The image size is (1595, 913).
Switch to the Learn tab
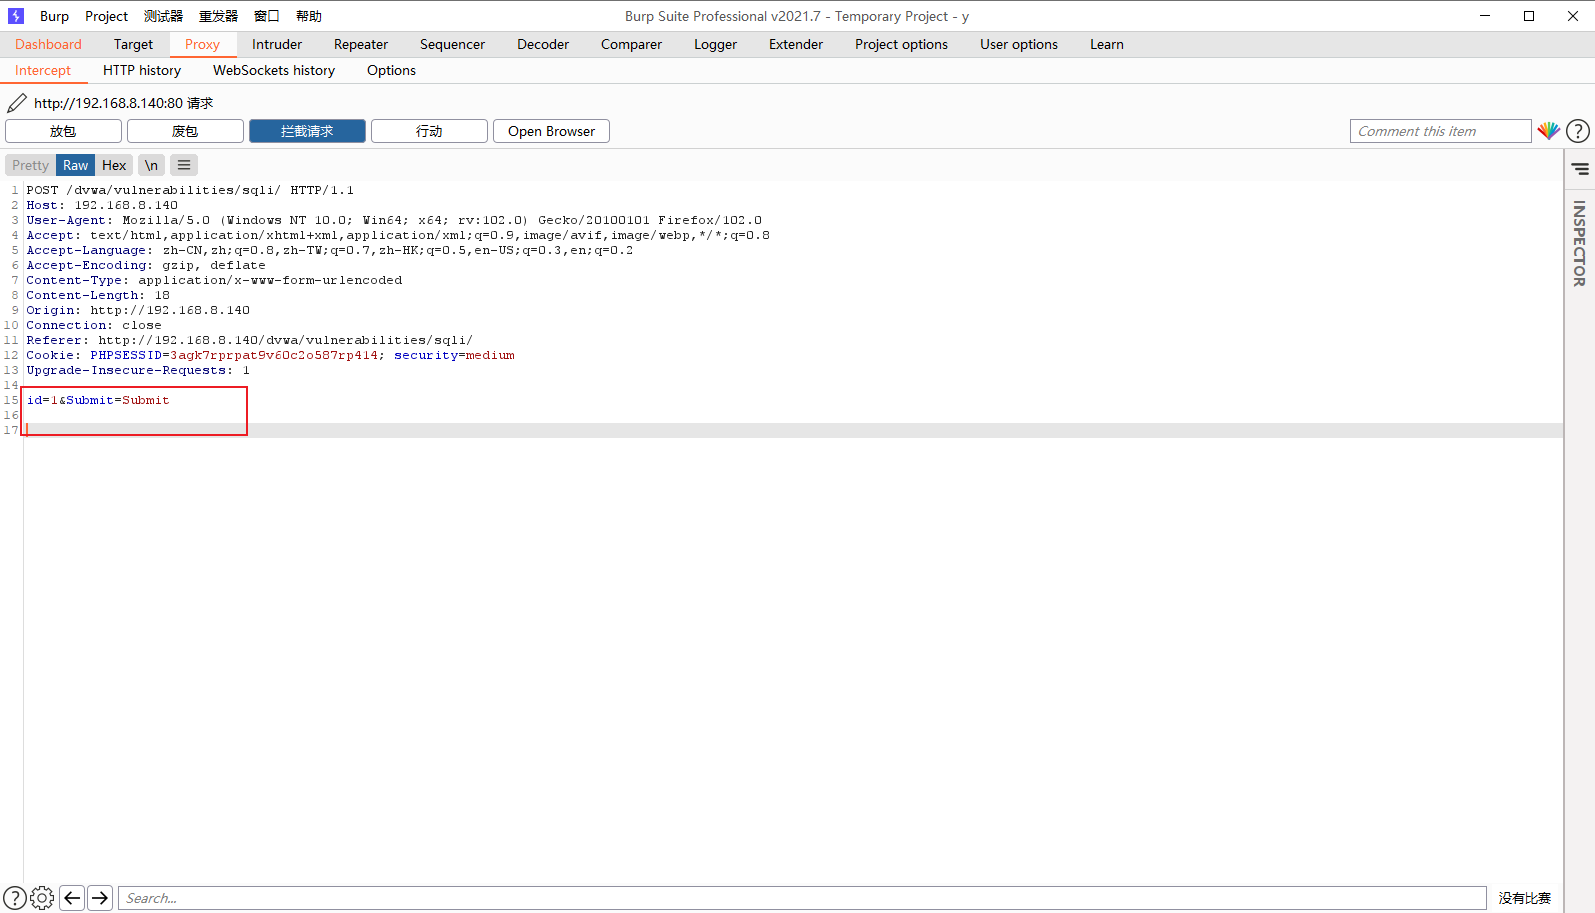click(x=1107, y=44)
